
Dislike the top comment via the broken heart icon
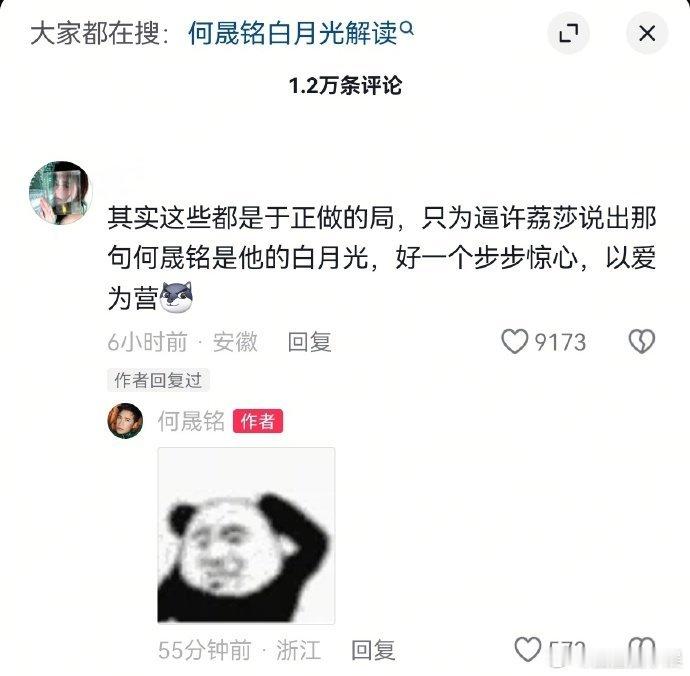pos(642,342)
